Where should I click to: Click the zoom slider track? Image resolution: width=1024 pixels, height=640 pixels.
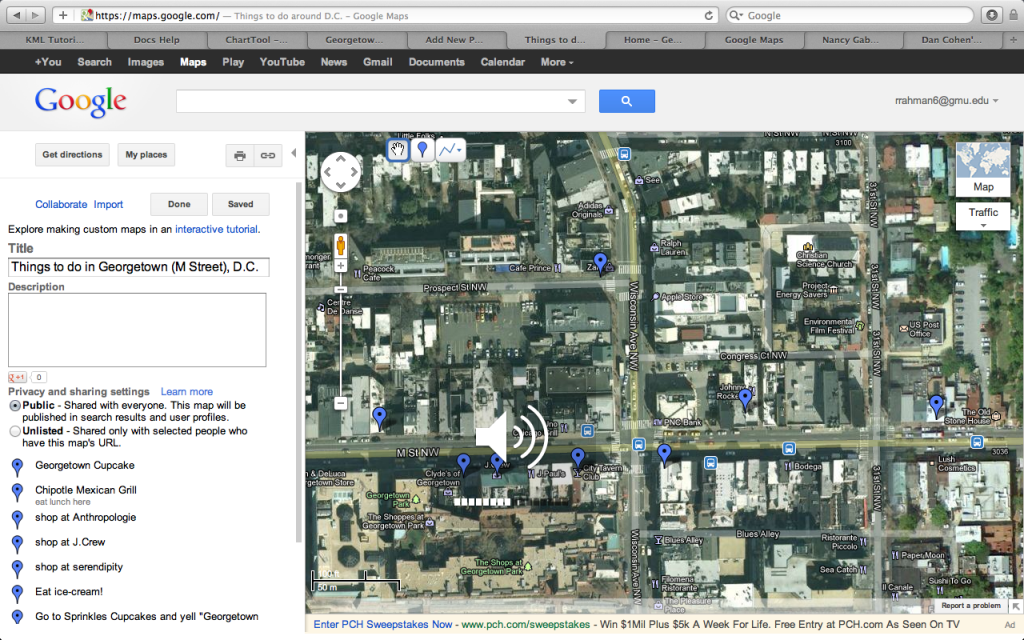coord(340,343)
